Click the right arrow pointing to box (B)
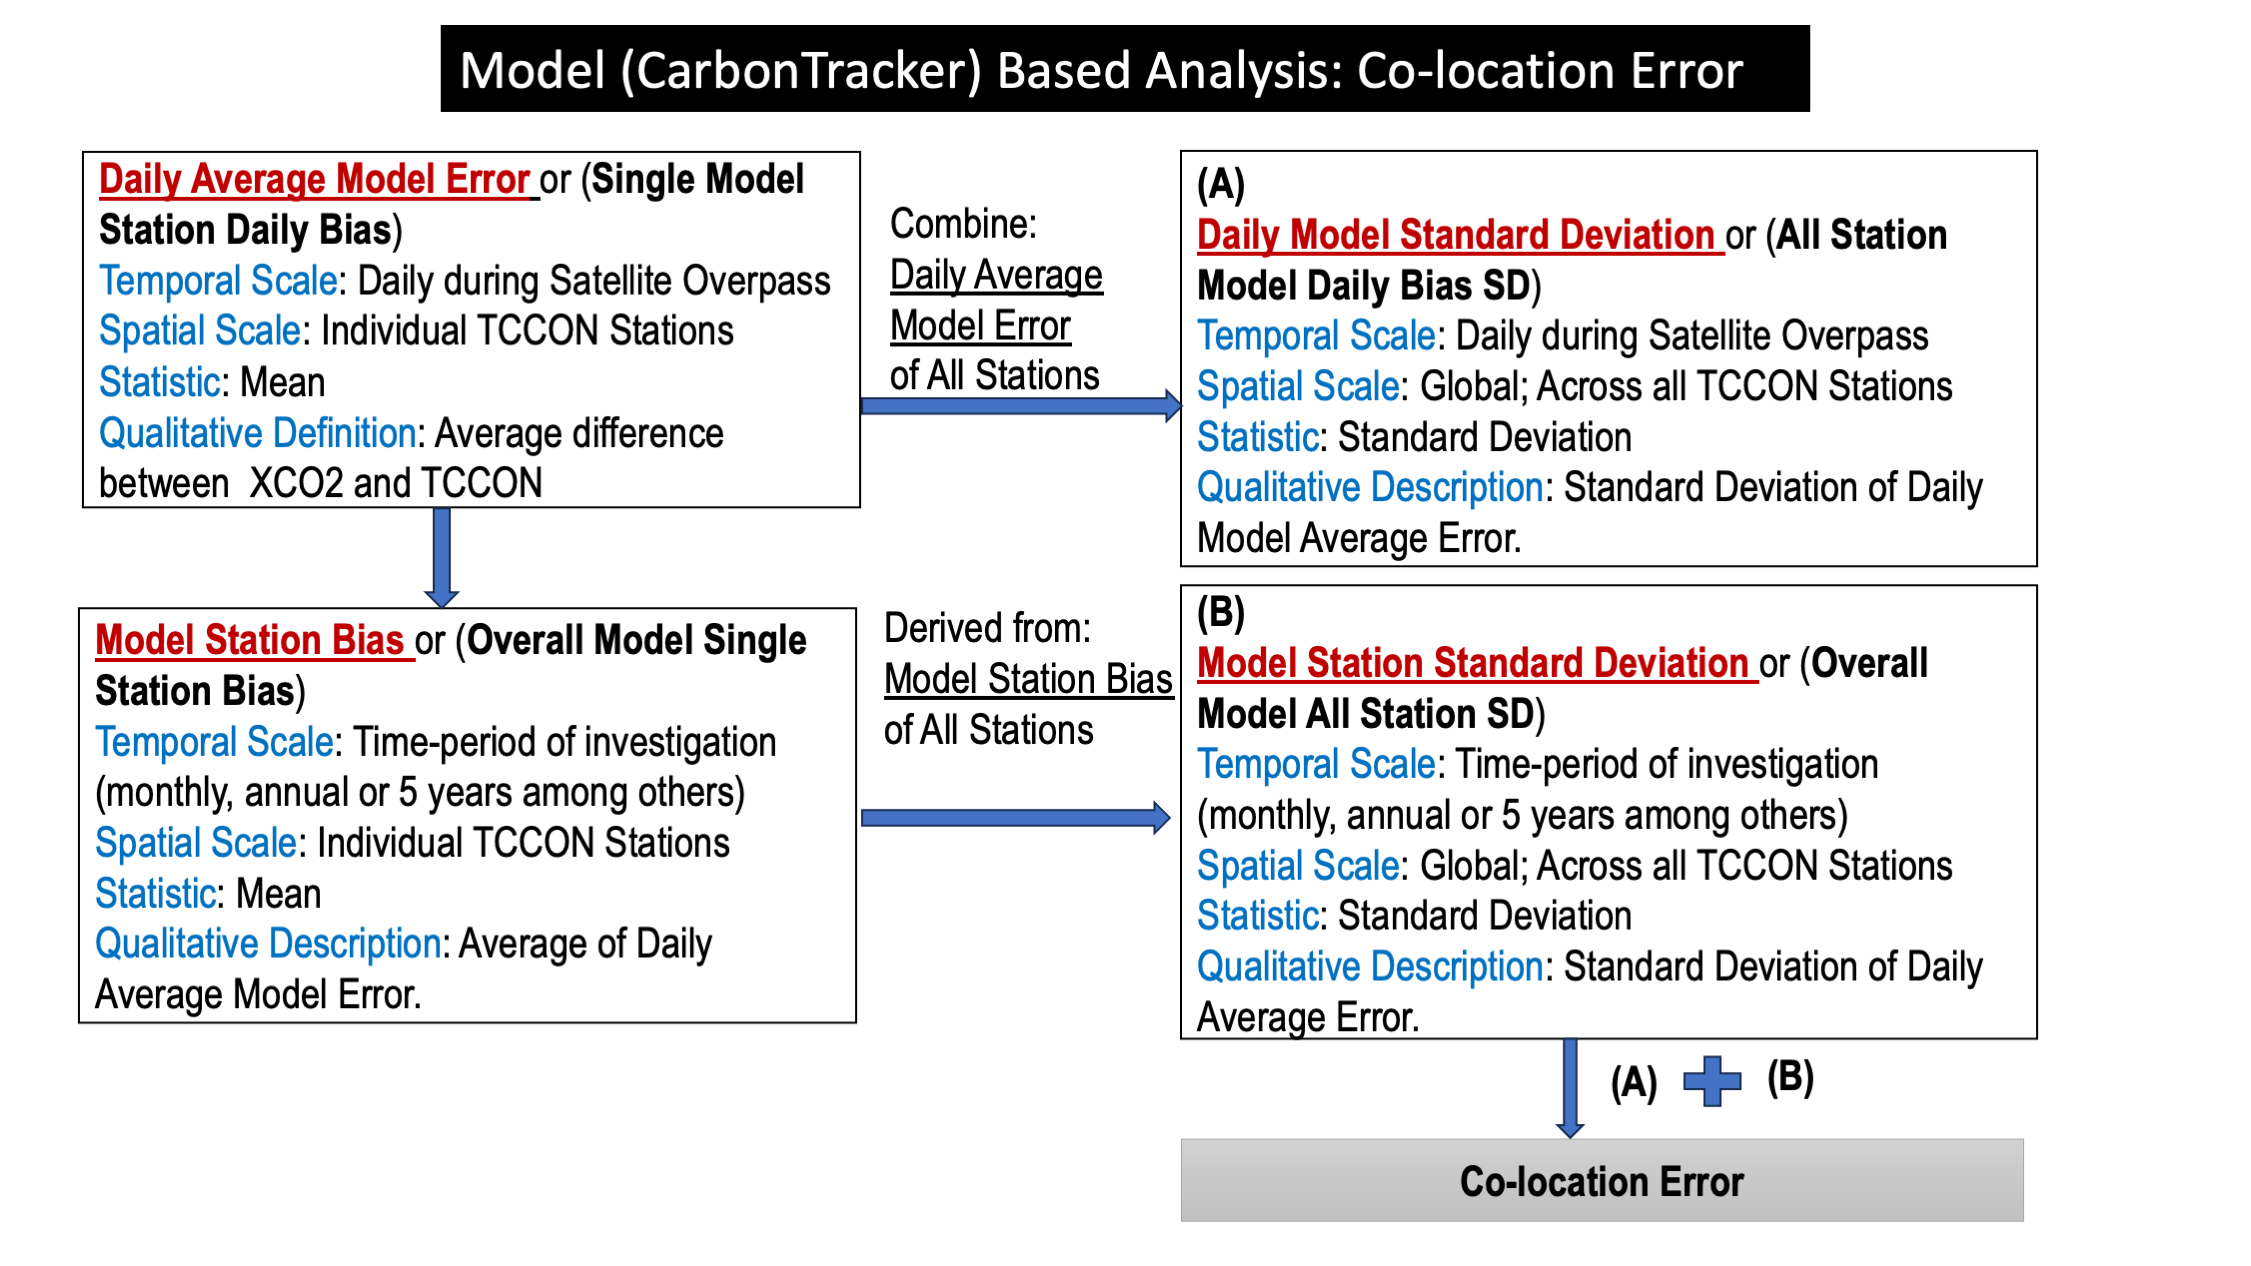 point(1015,818)
